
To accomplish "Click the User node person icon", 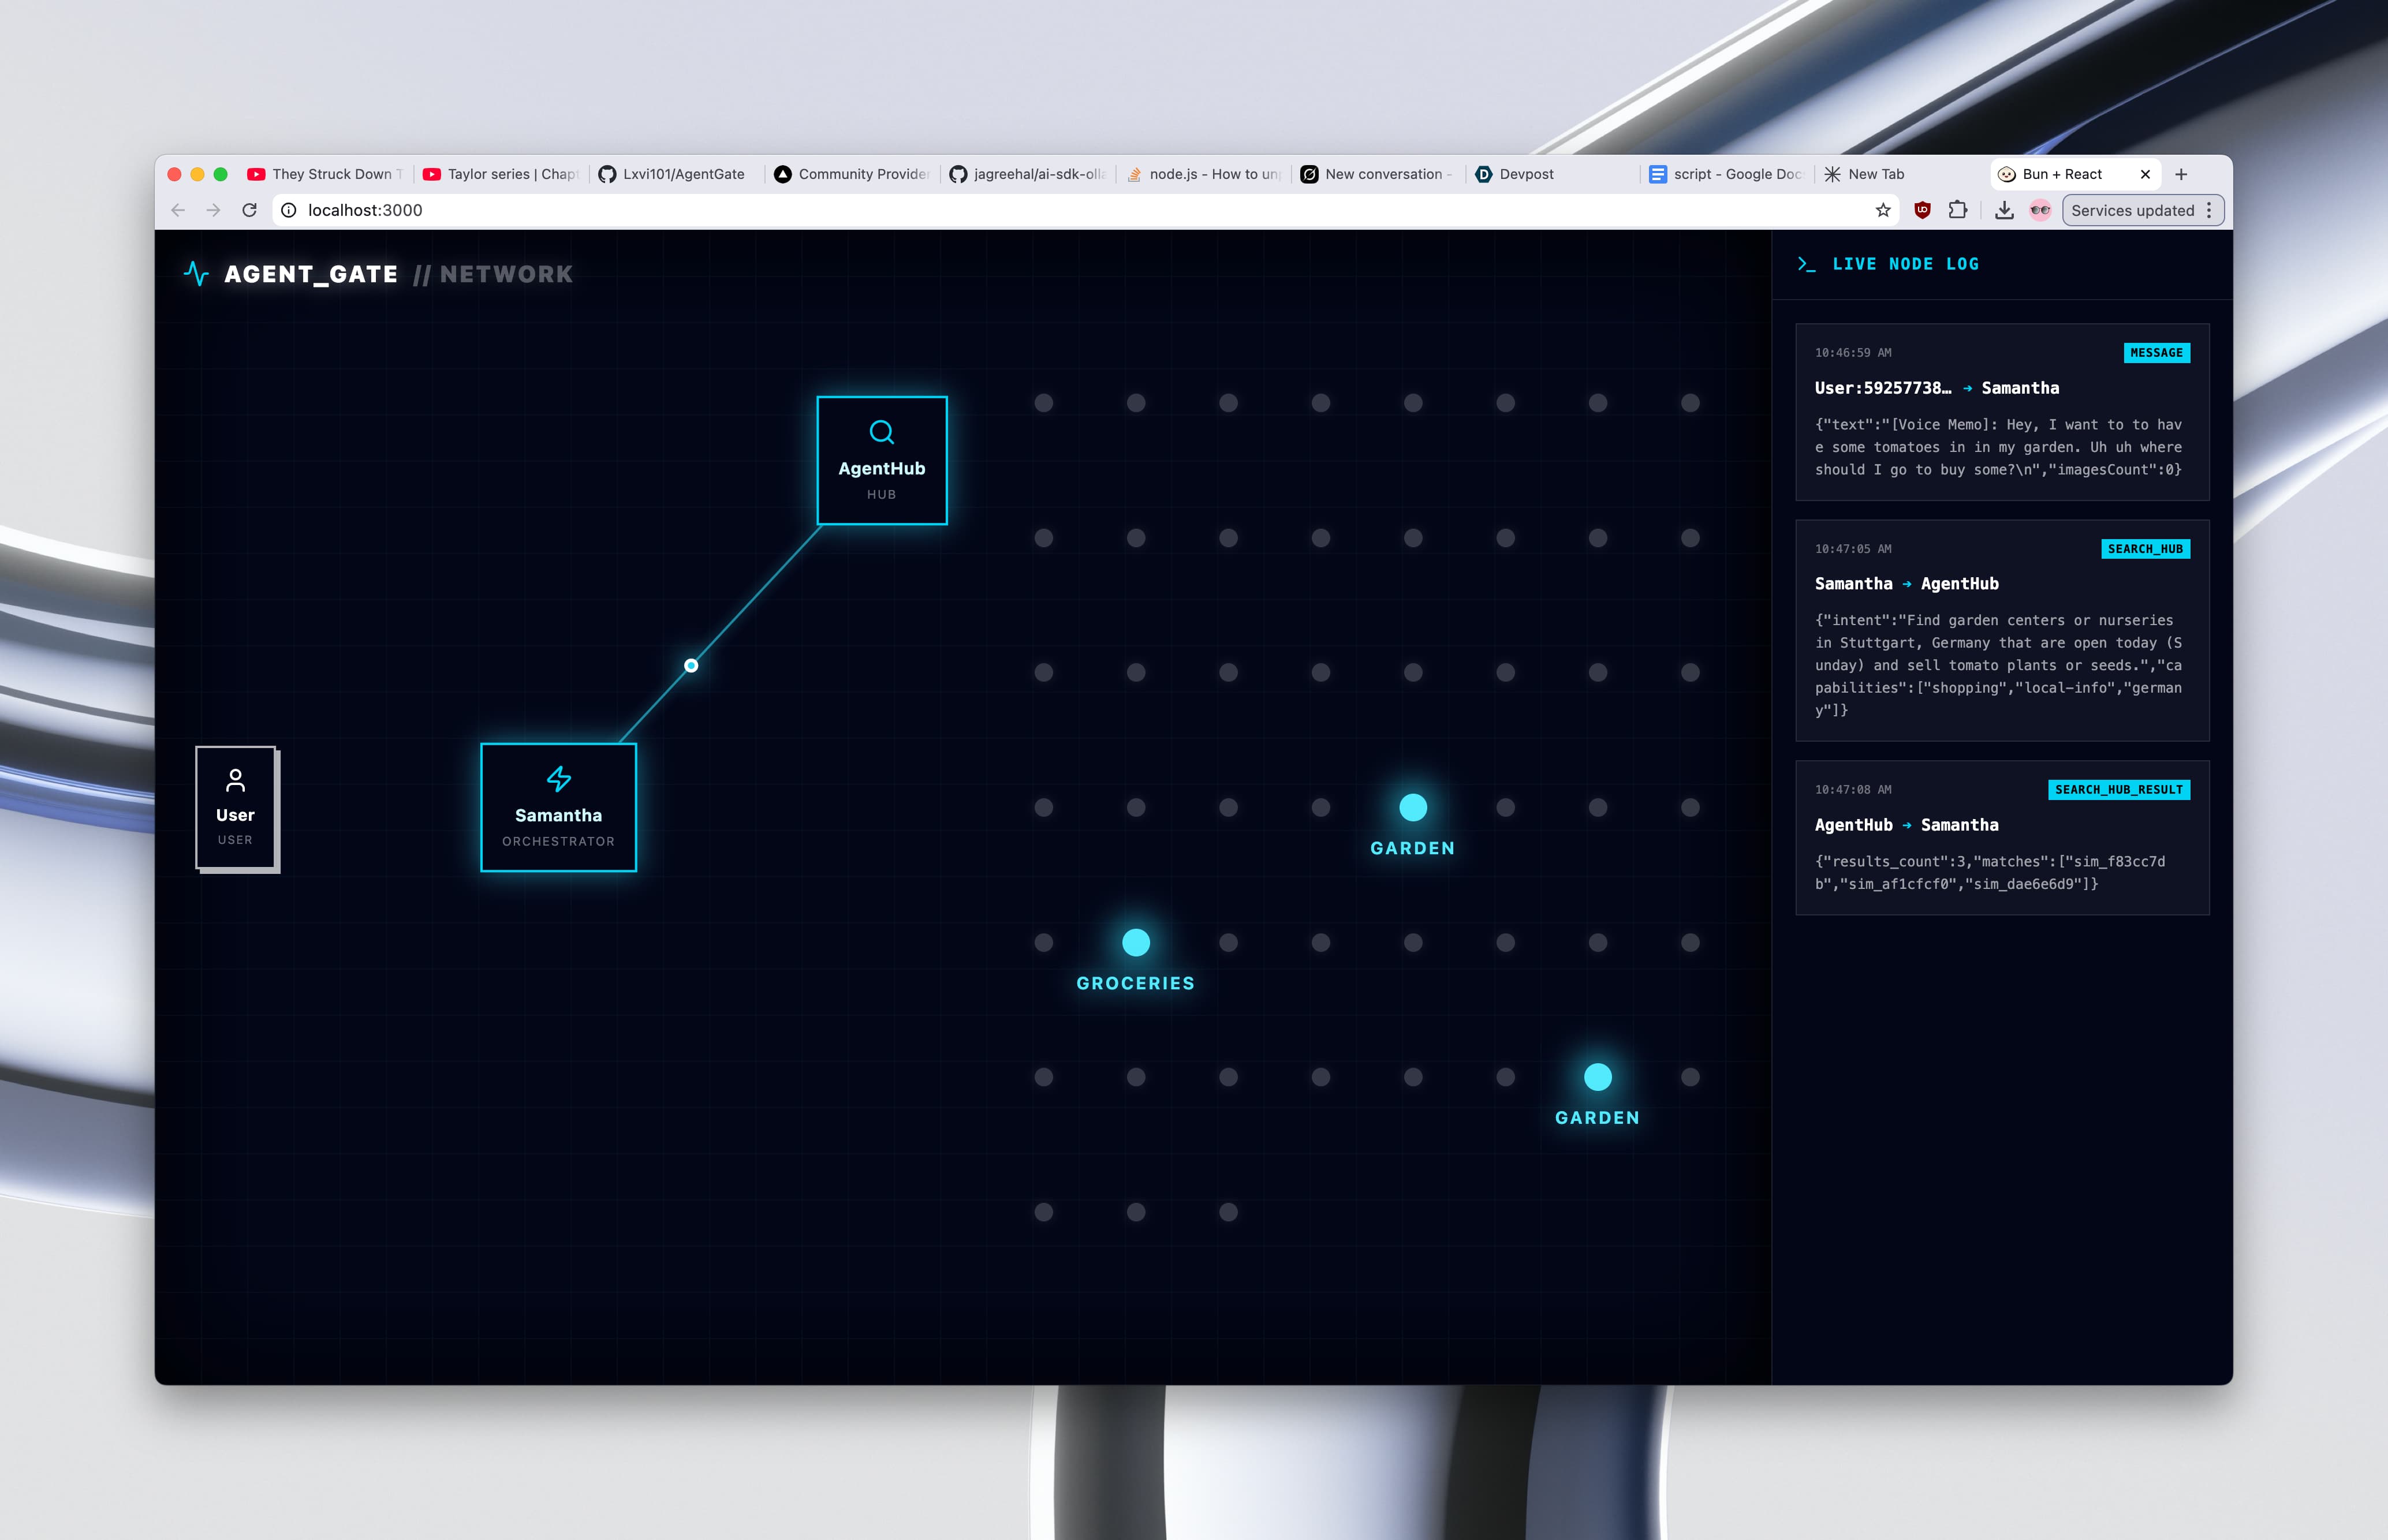I will coord(235,779).
